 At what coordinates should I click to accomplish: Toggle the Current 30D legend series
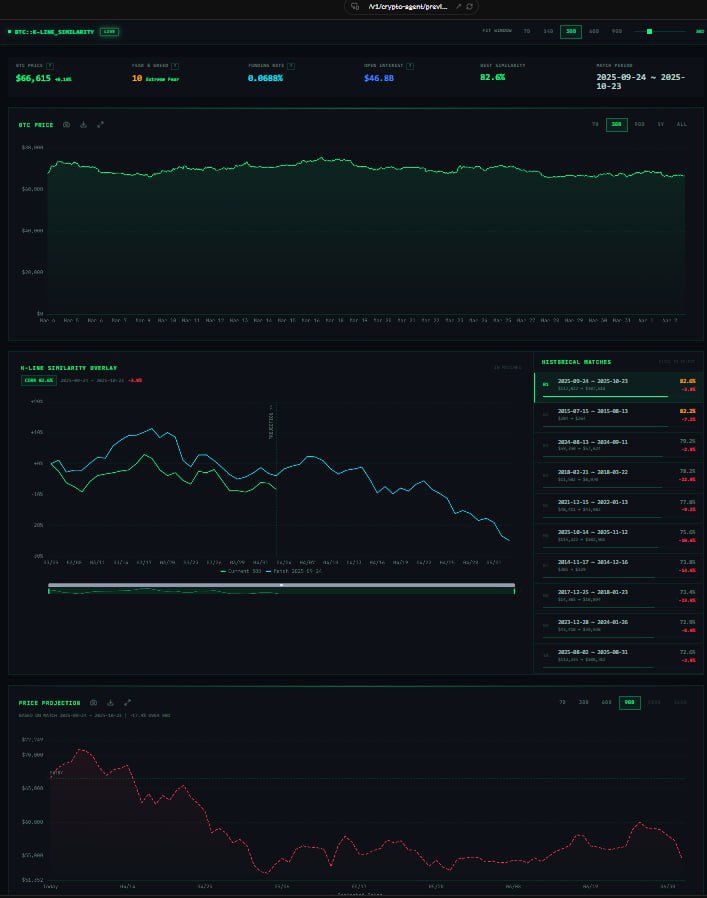coord(241,571)
